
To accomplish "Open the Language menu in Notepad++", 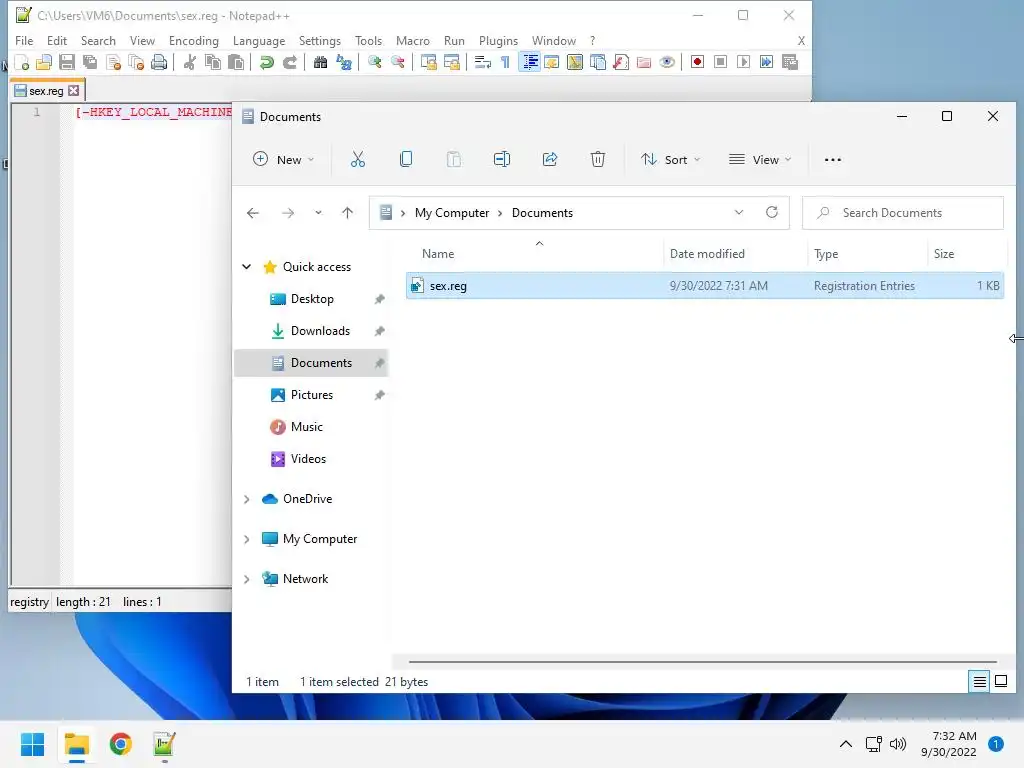I will tap(259, 40).
